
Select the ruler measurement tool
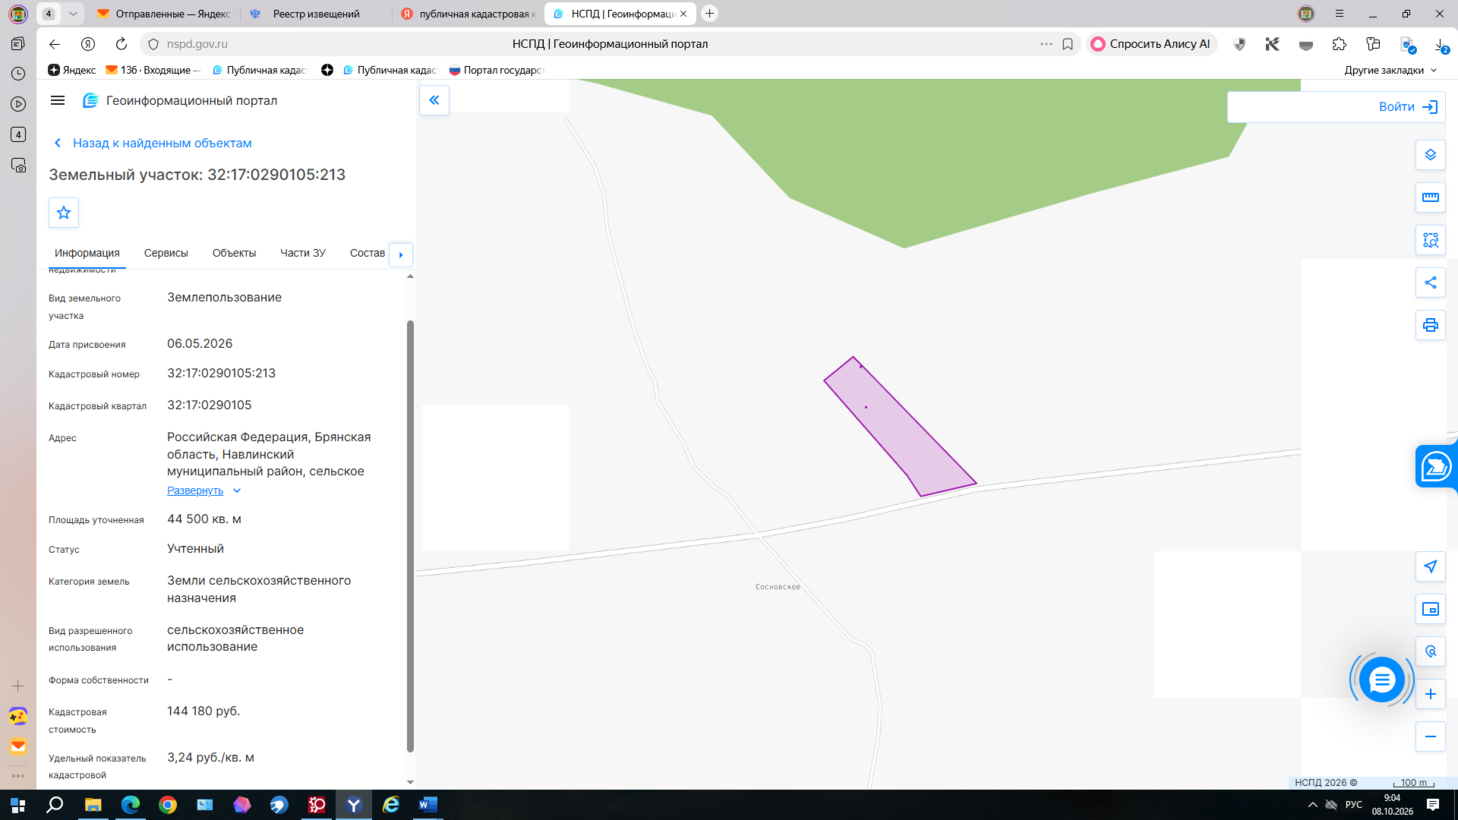[1430, 197]
